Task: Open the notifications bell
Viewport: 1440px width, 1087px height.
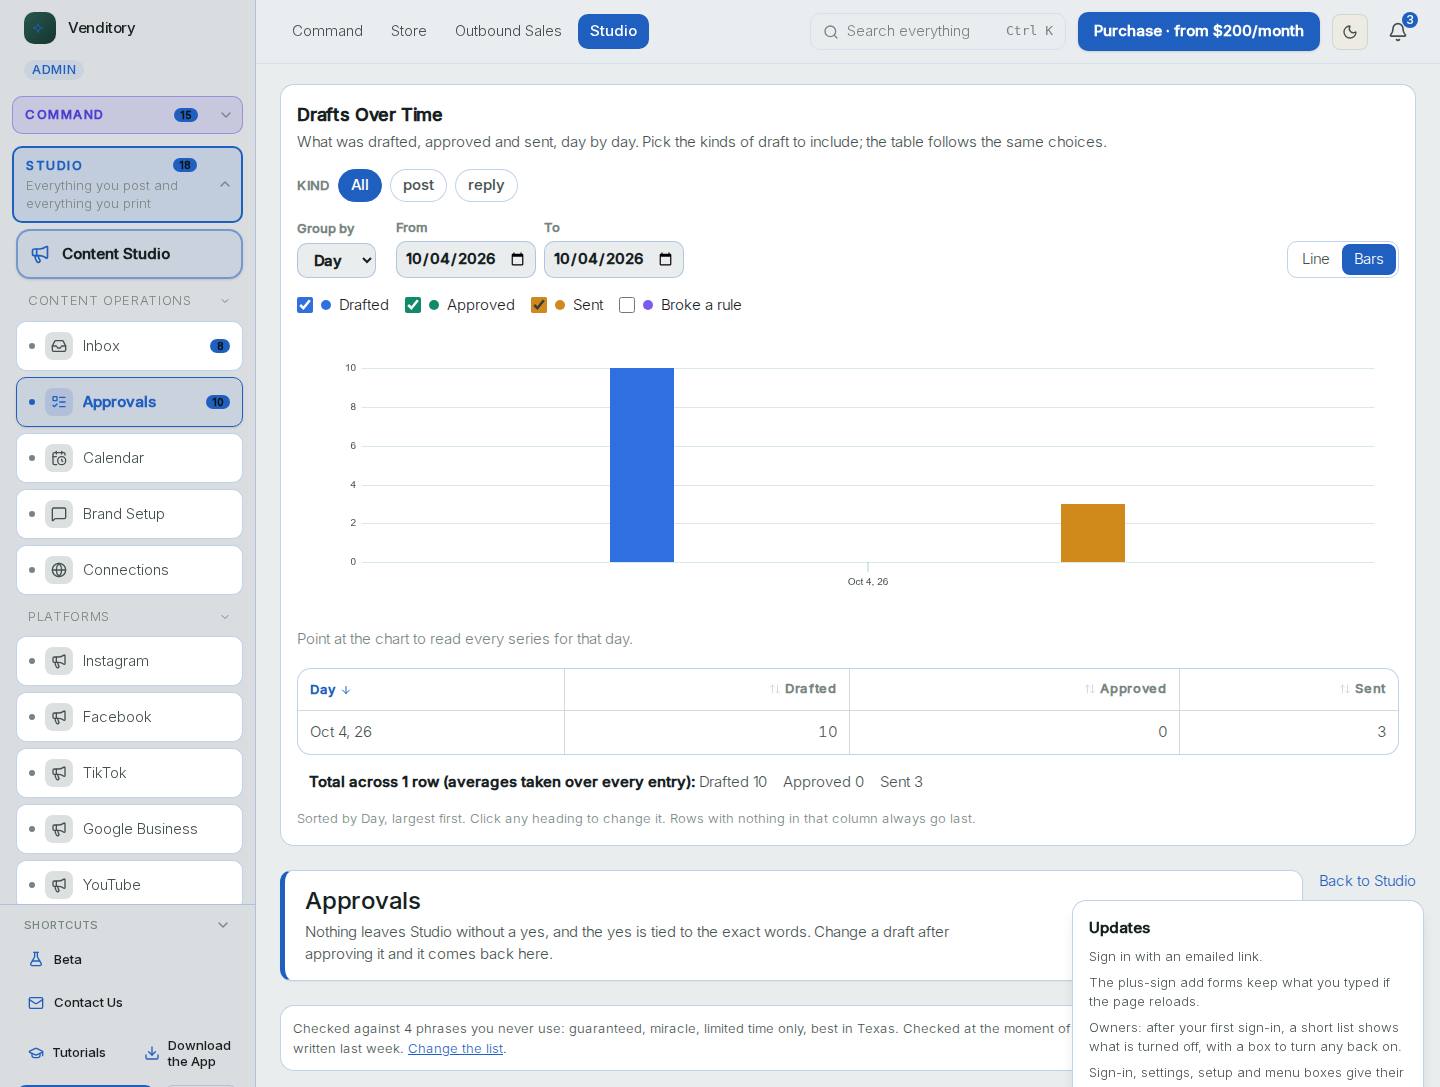Action: point(1398,32)
